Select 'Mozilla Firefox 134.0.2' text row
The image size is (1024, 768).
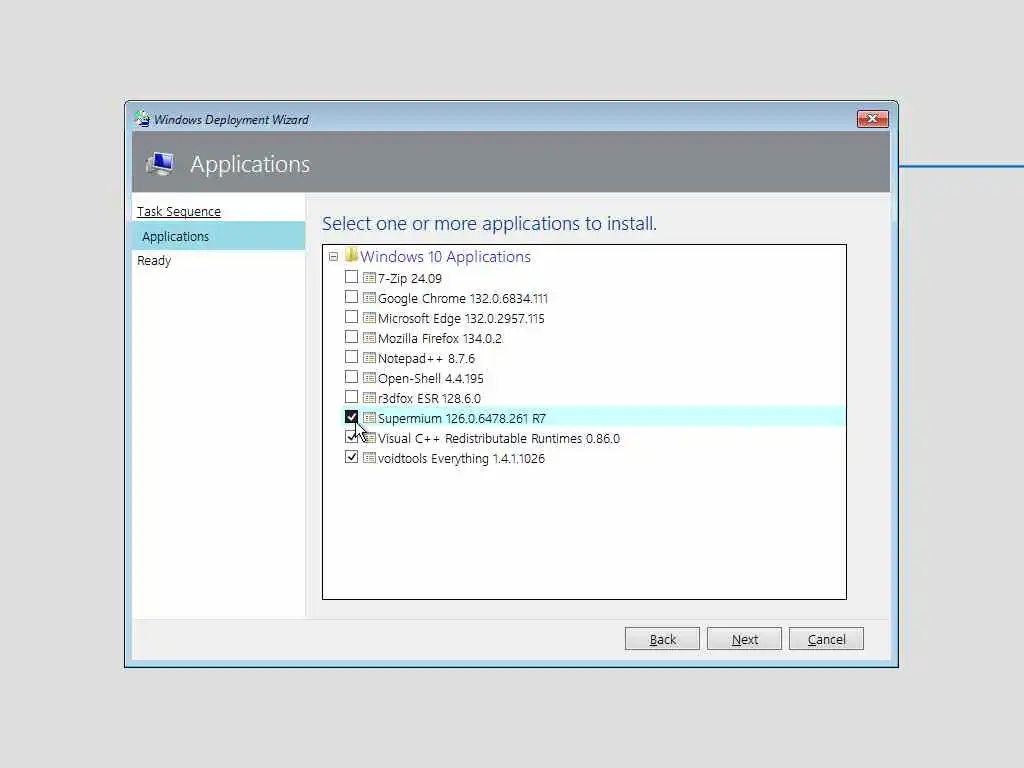click(440, 338)
